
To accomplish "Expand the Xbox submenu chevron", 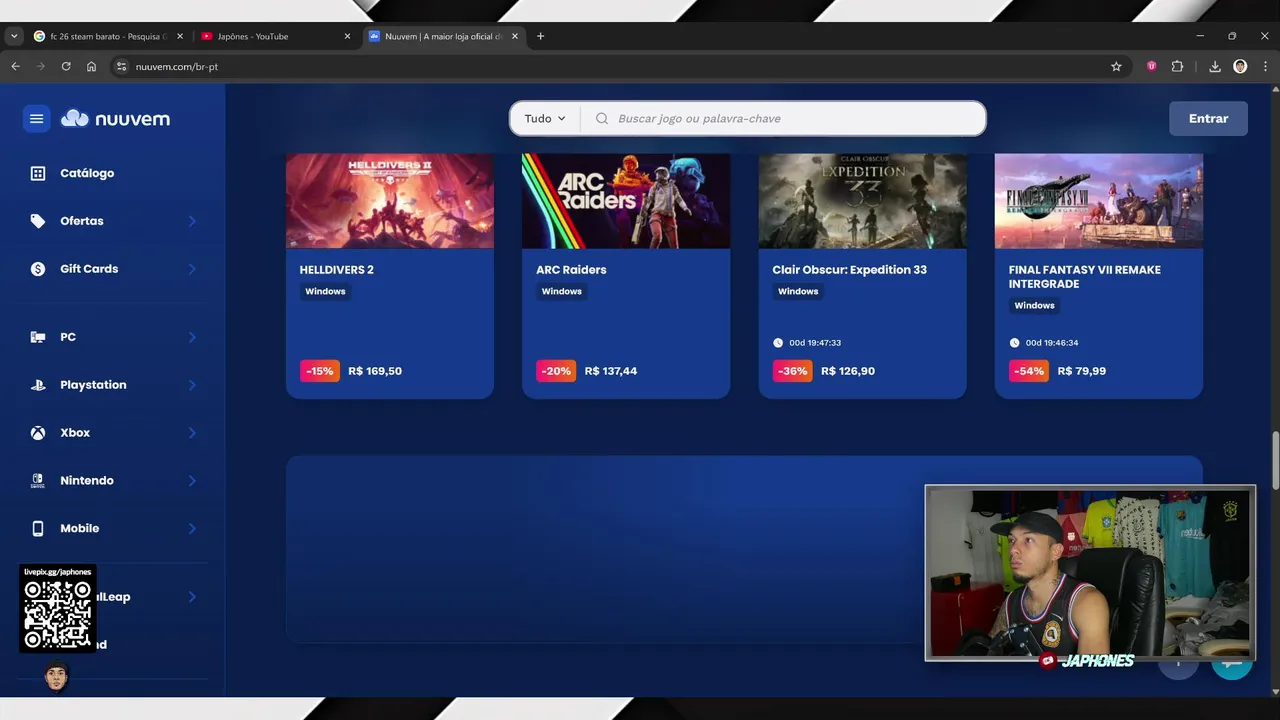I will point(192,433).
